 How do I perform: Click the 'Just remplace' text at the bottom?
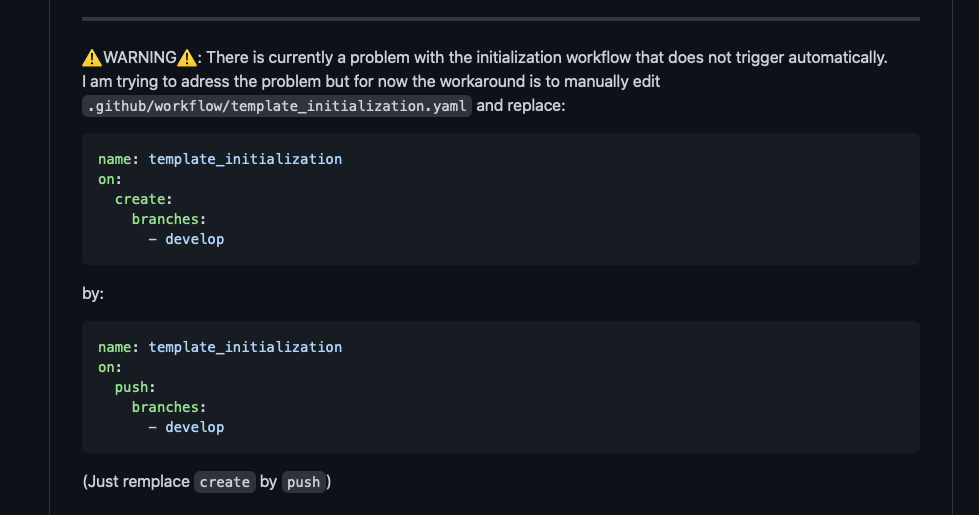[138, 481]
